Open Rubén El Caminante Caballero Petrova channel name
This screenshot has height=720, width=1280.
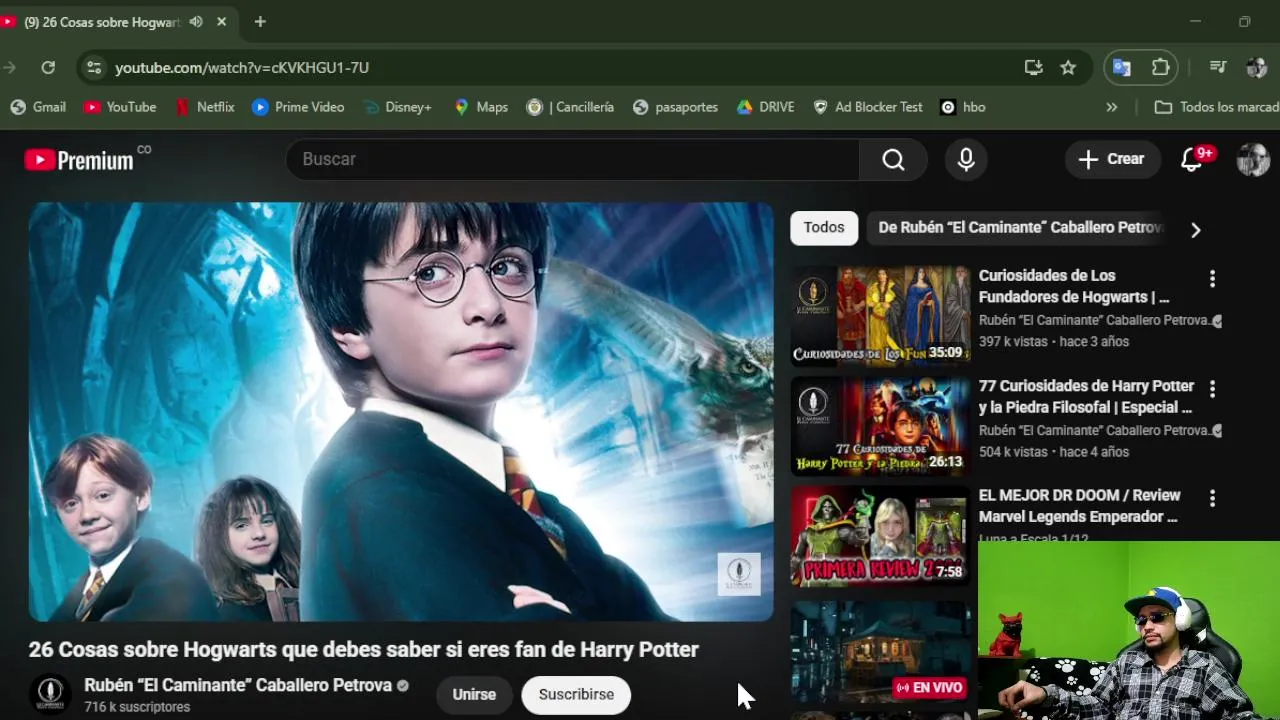tap(238, 685)
